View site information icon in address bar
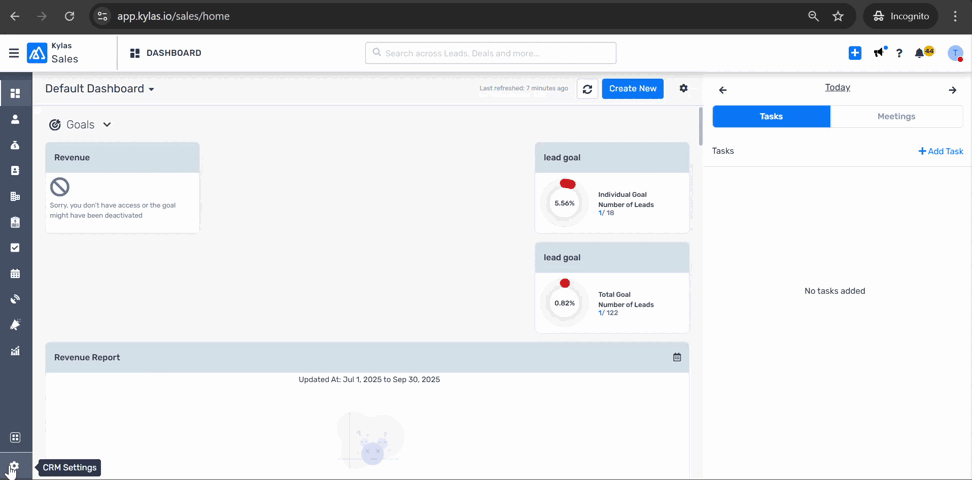 [x=102, y=16]
